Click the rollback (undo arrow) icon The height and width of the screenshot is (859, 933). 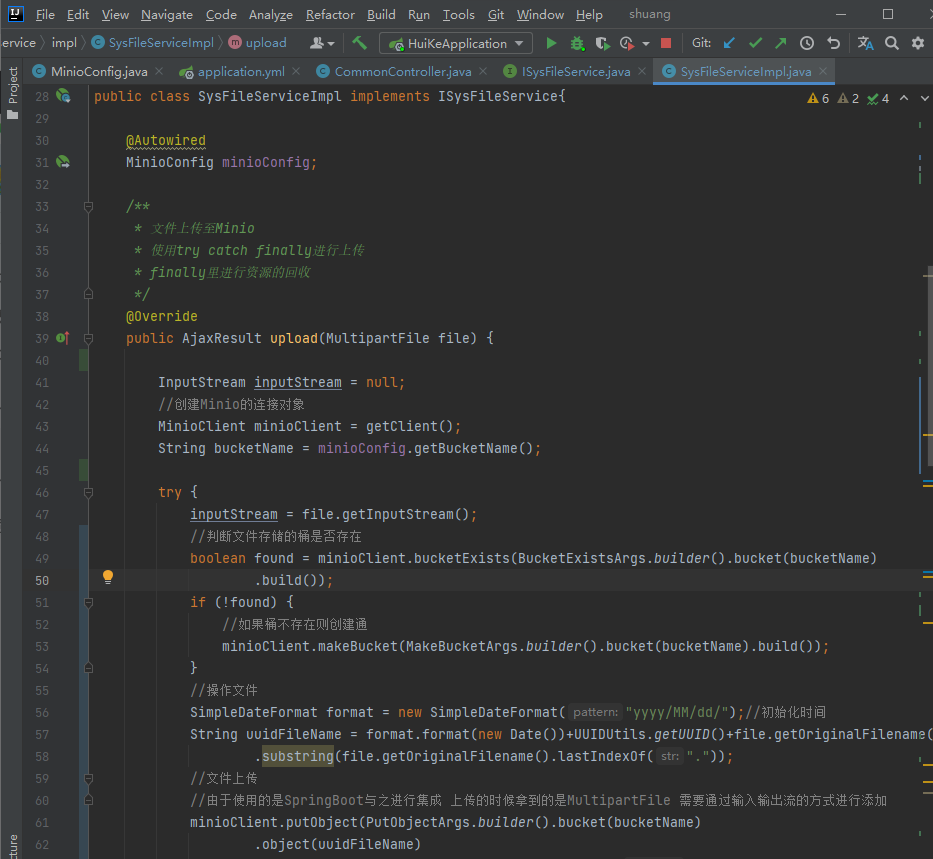[833, 43]
